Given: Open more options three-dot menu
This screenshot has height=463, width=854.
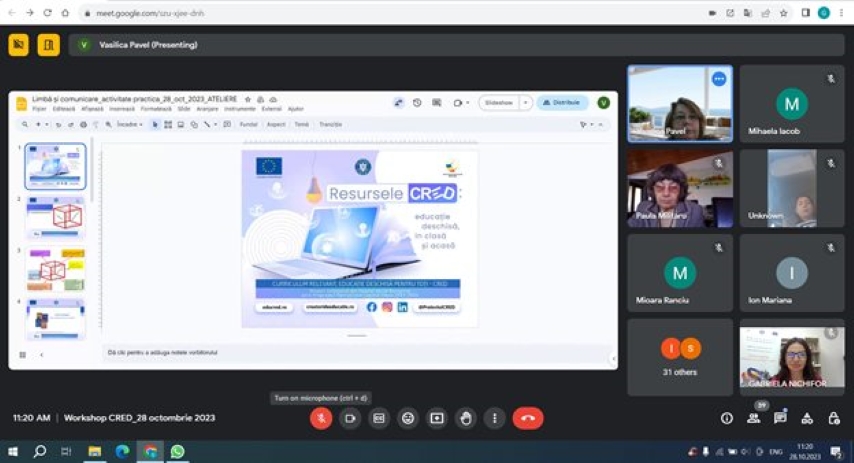Looking at the screenshot, I should pyautogui.click(x=494, y=418).
